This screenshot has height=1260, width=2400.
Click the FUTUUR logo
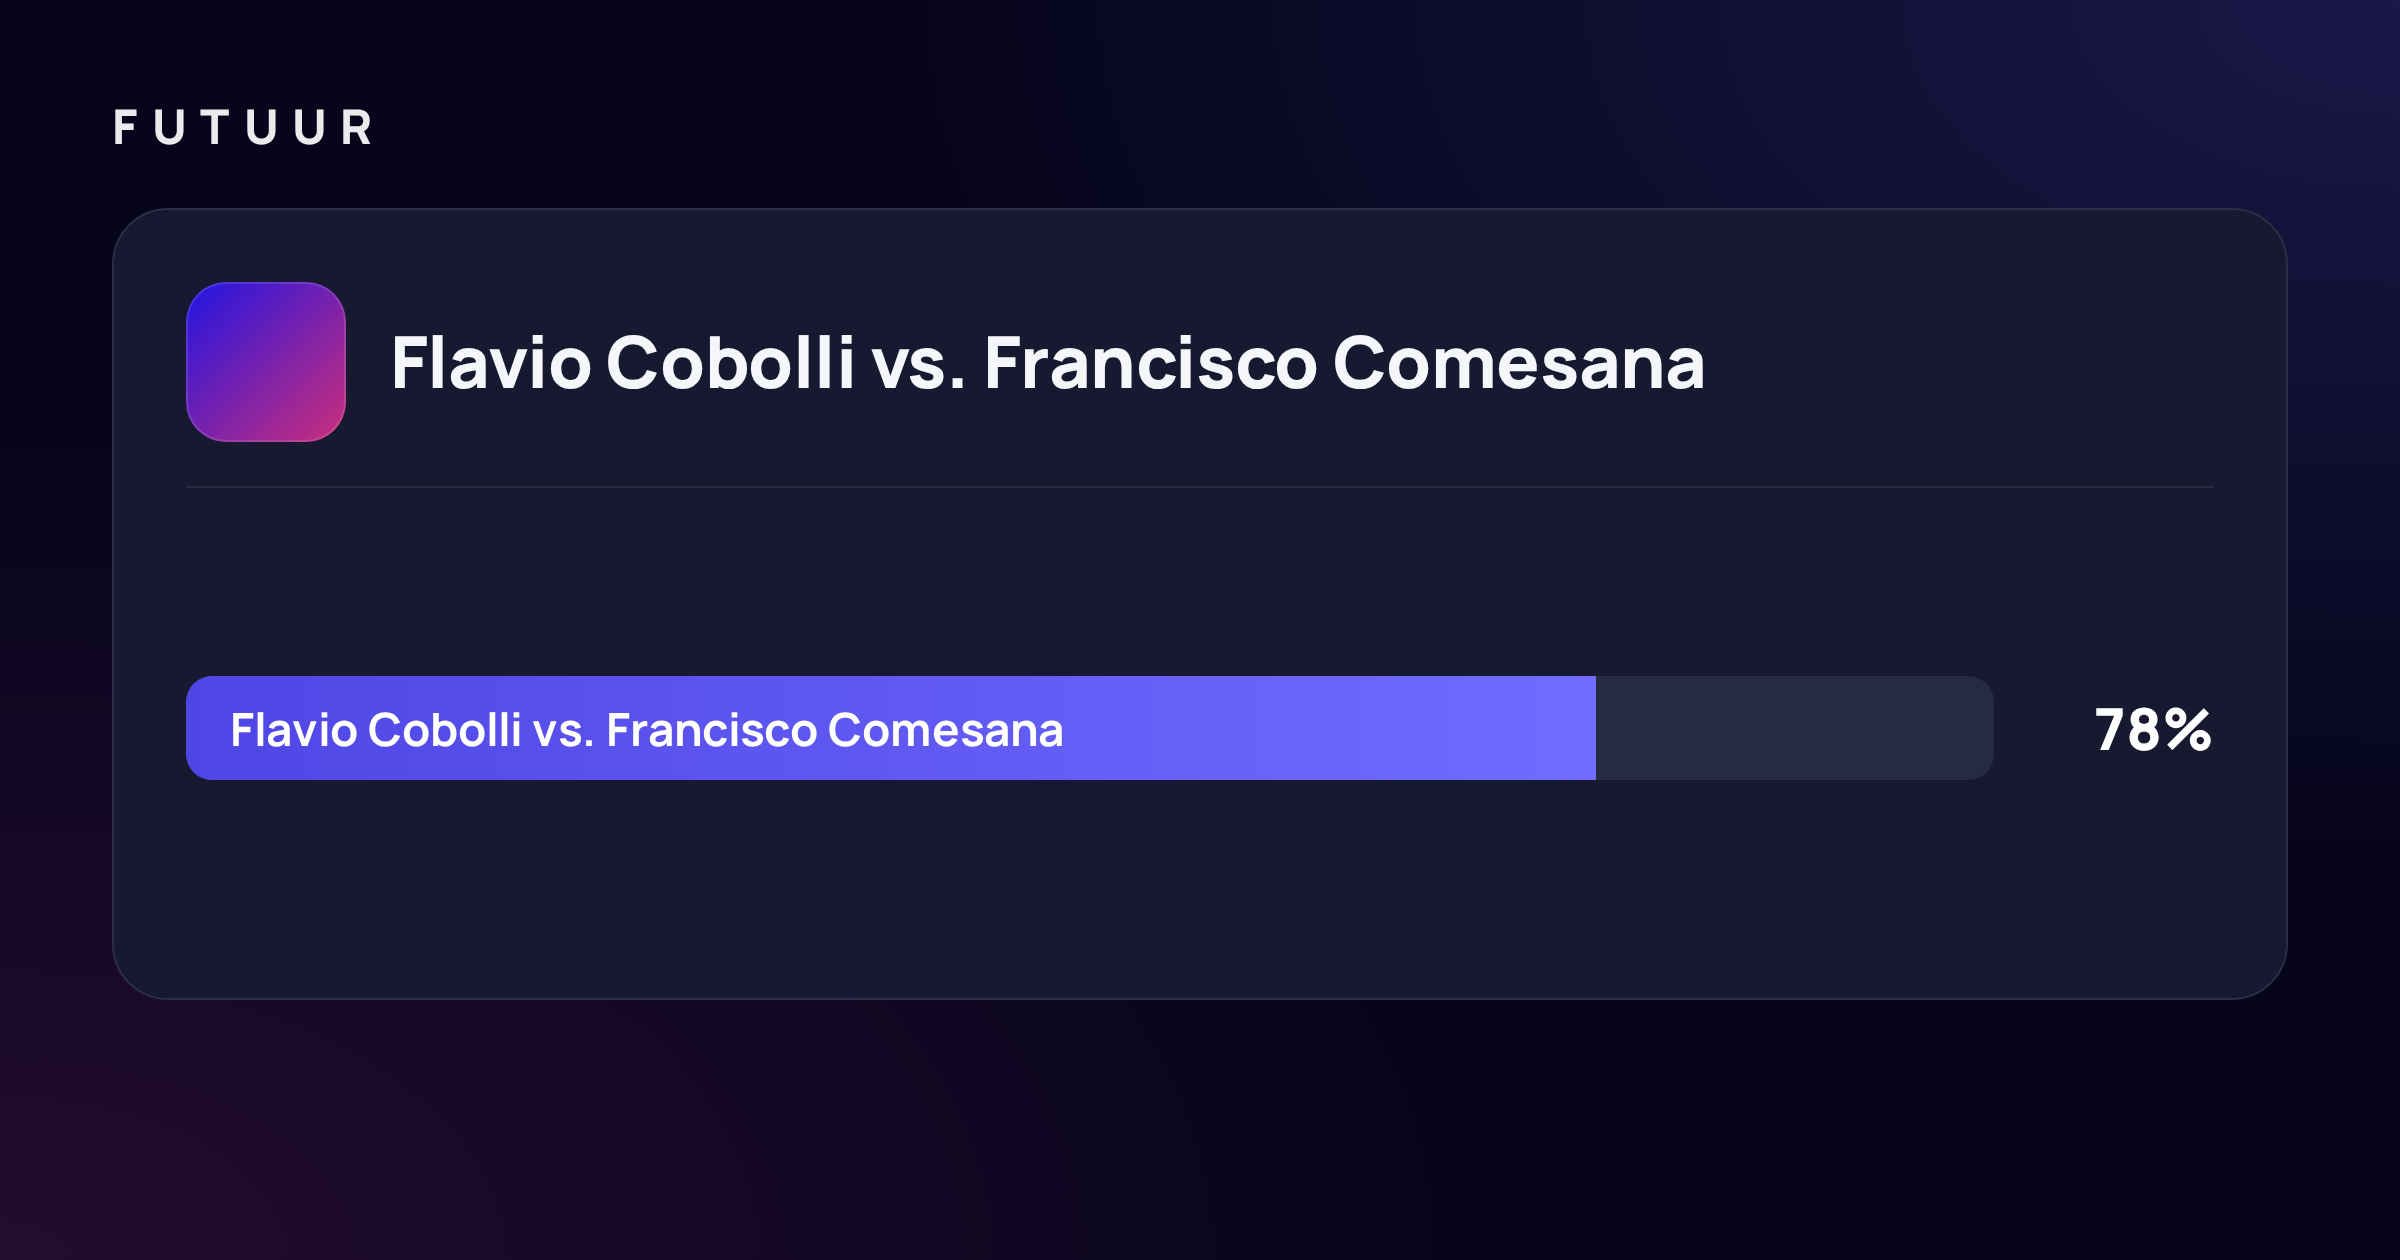tap(243, 128)
